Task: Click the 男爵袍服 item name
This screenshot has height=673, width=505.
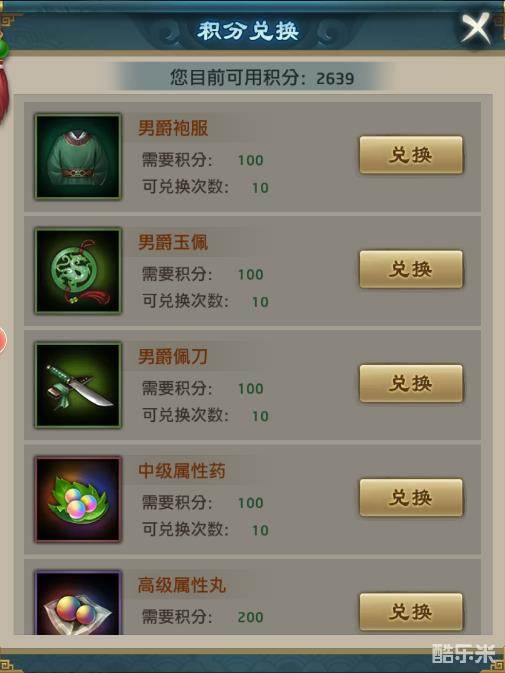Action: 173,128
